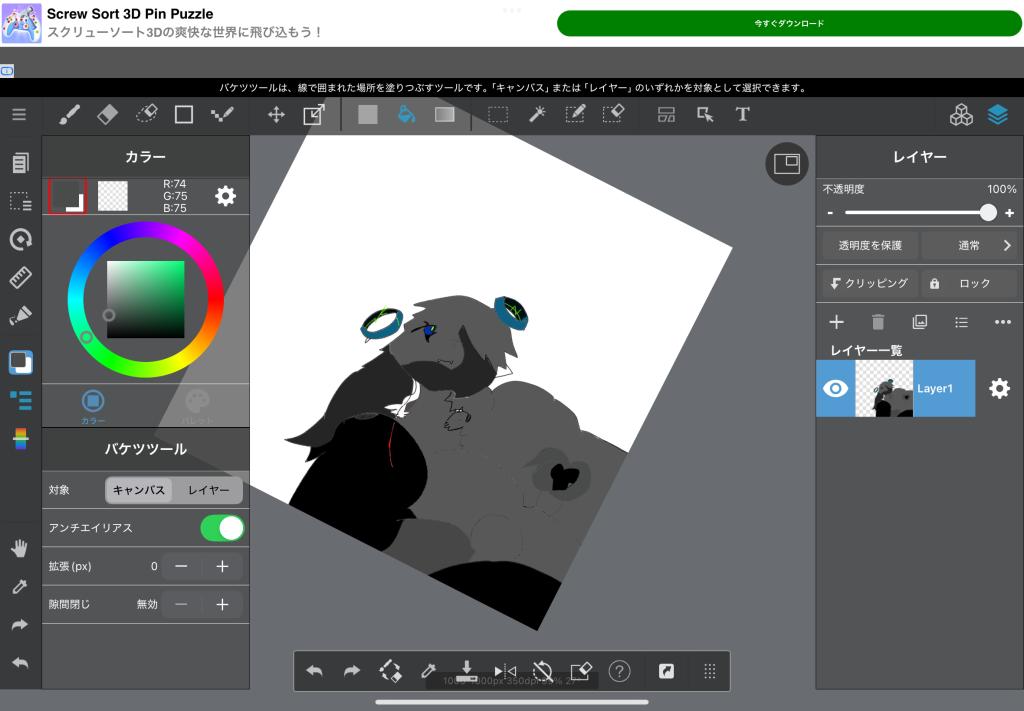Open the hamburger main menu
This screenshot has width=1024, height=711.
(x=19, y=115)
